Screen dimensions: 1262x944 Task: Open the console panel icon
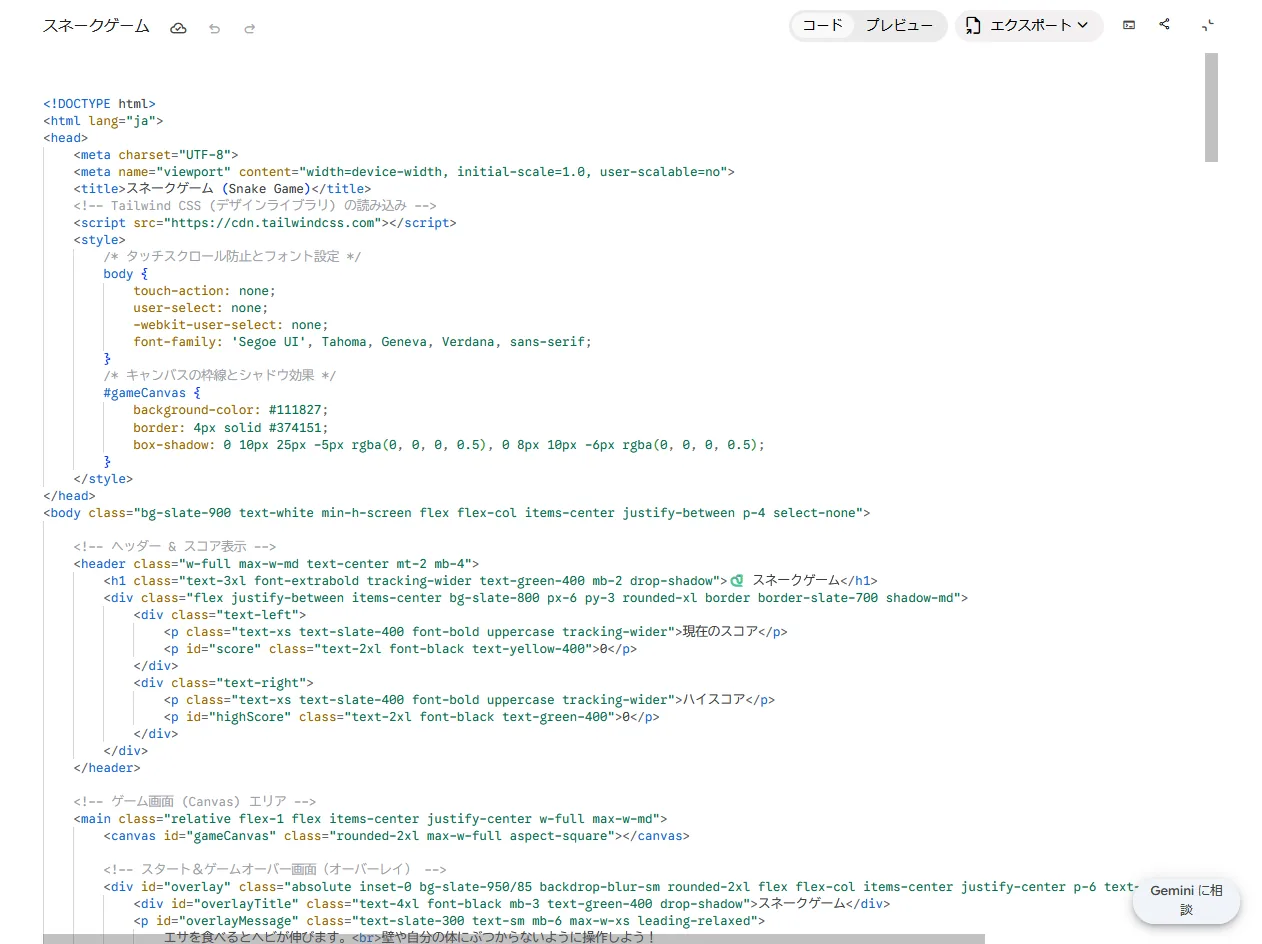[1129, 25]
